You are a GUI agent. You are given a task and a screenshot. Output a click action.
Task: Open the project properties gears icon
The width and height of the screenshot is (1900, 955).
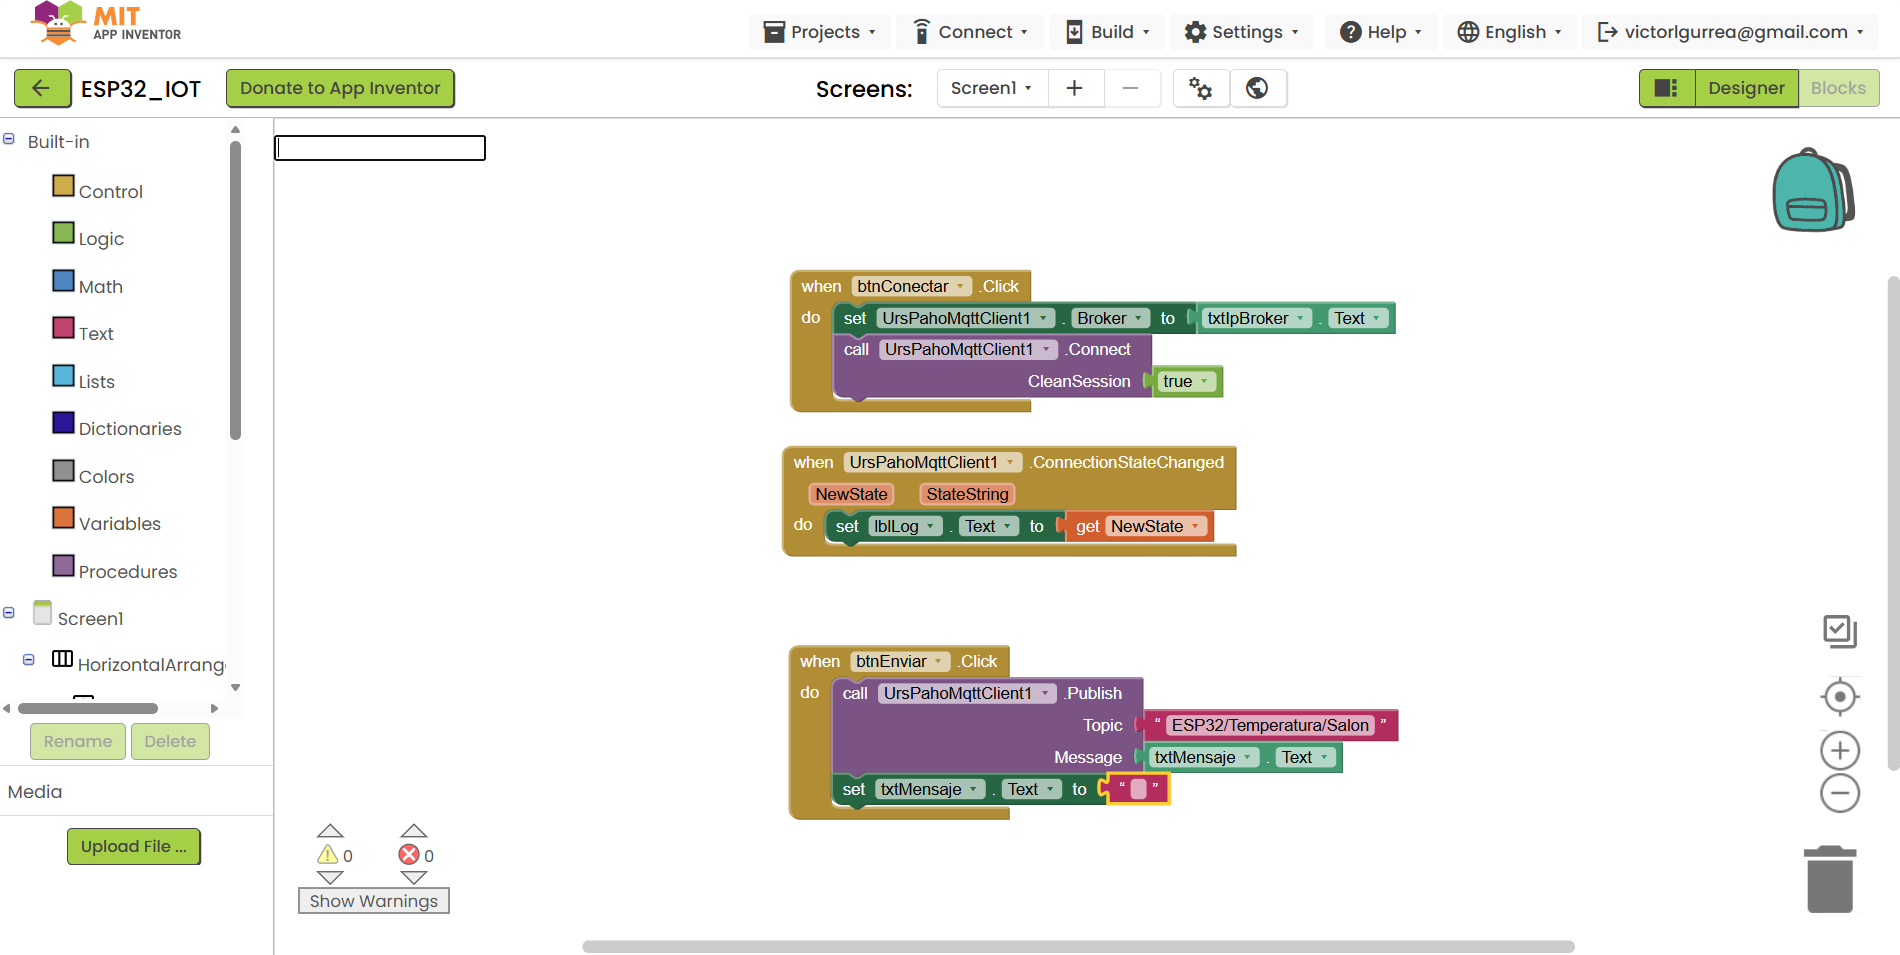click(1200, 88)
